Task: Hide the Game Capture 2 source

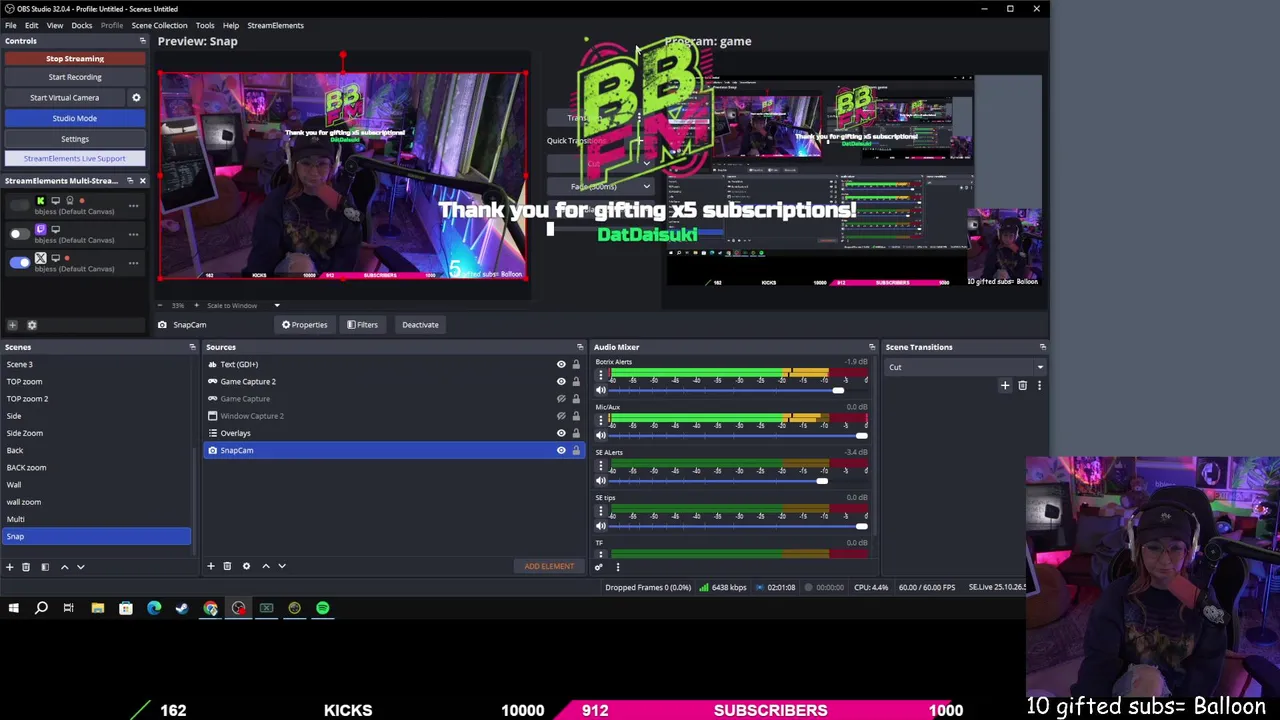Action: click(561, 381)
